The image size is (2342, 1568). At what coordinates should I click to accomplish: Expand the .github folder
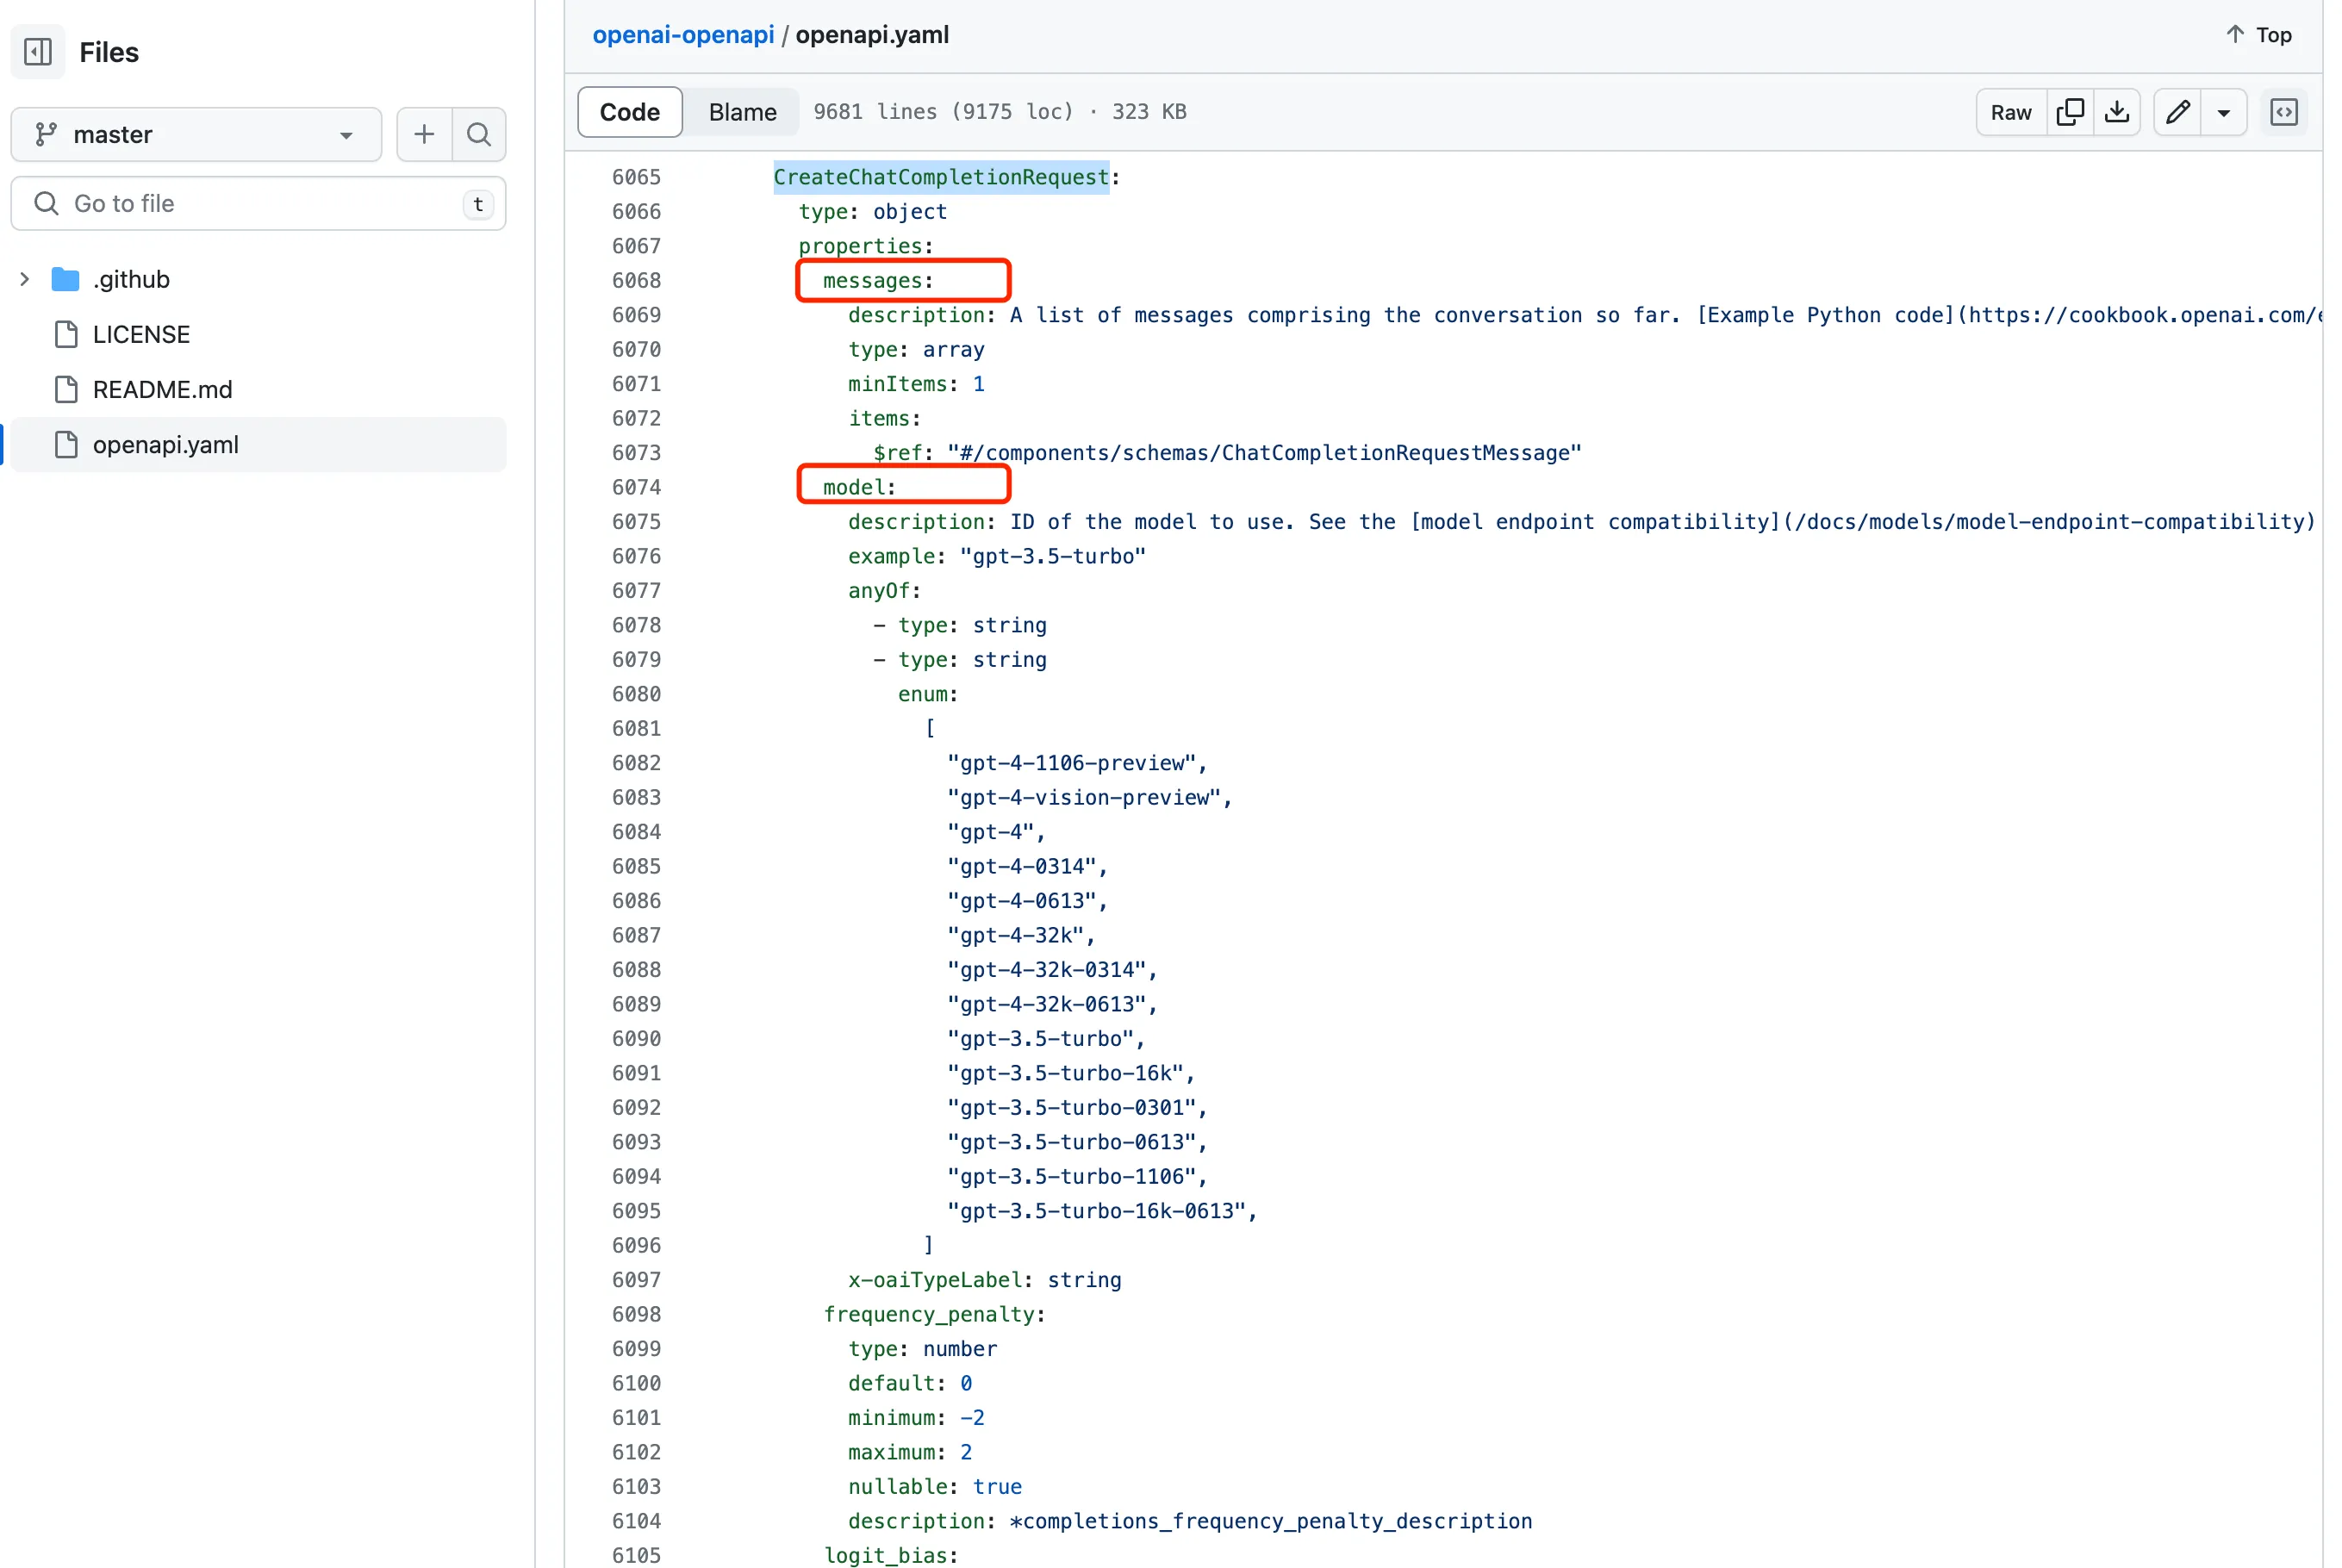pos(25,279)
